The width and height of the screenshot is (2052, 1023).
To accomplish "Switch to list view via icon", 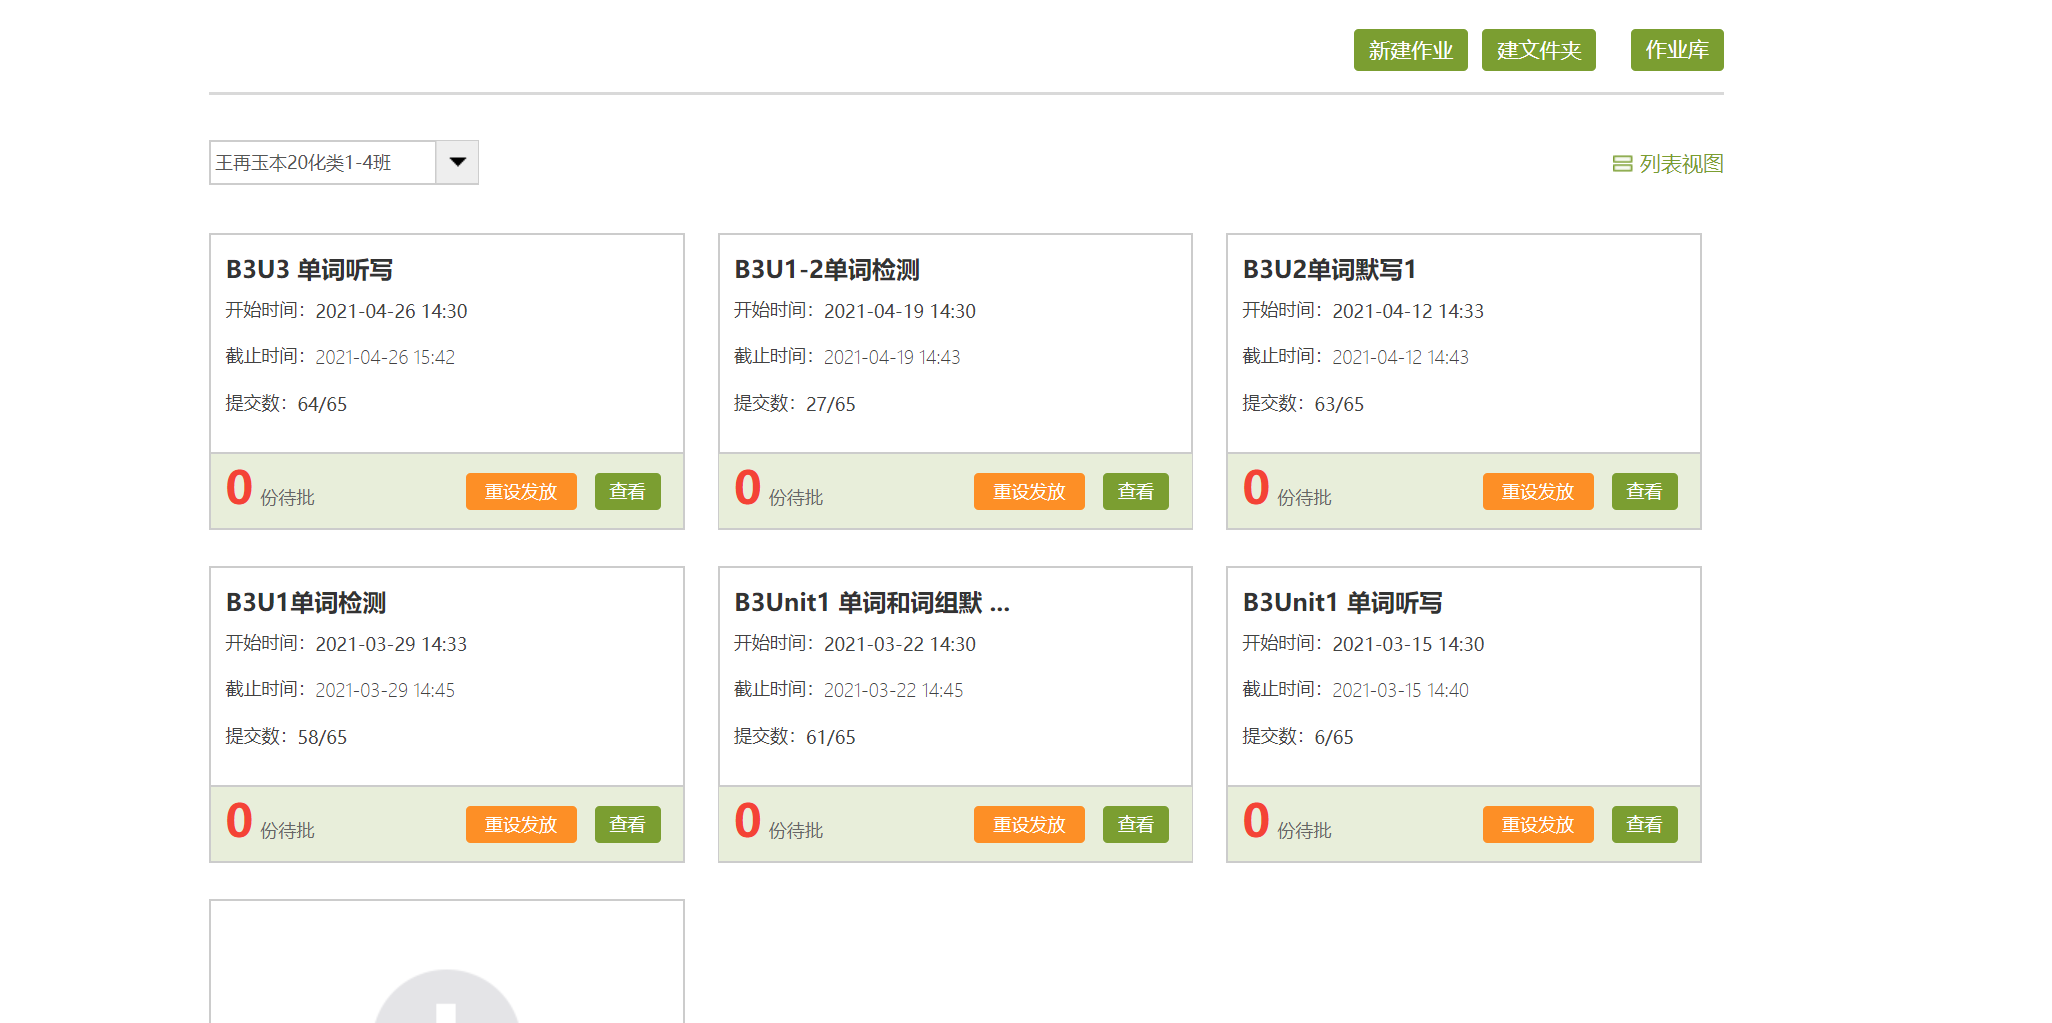I will click(1622, 164).
